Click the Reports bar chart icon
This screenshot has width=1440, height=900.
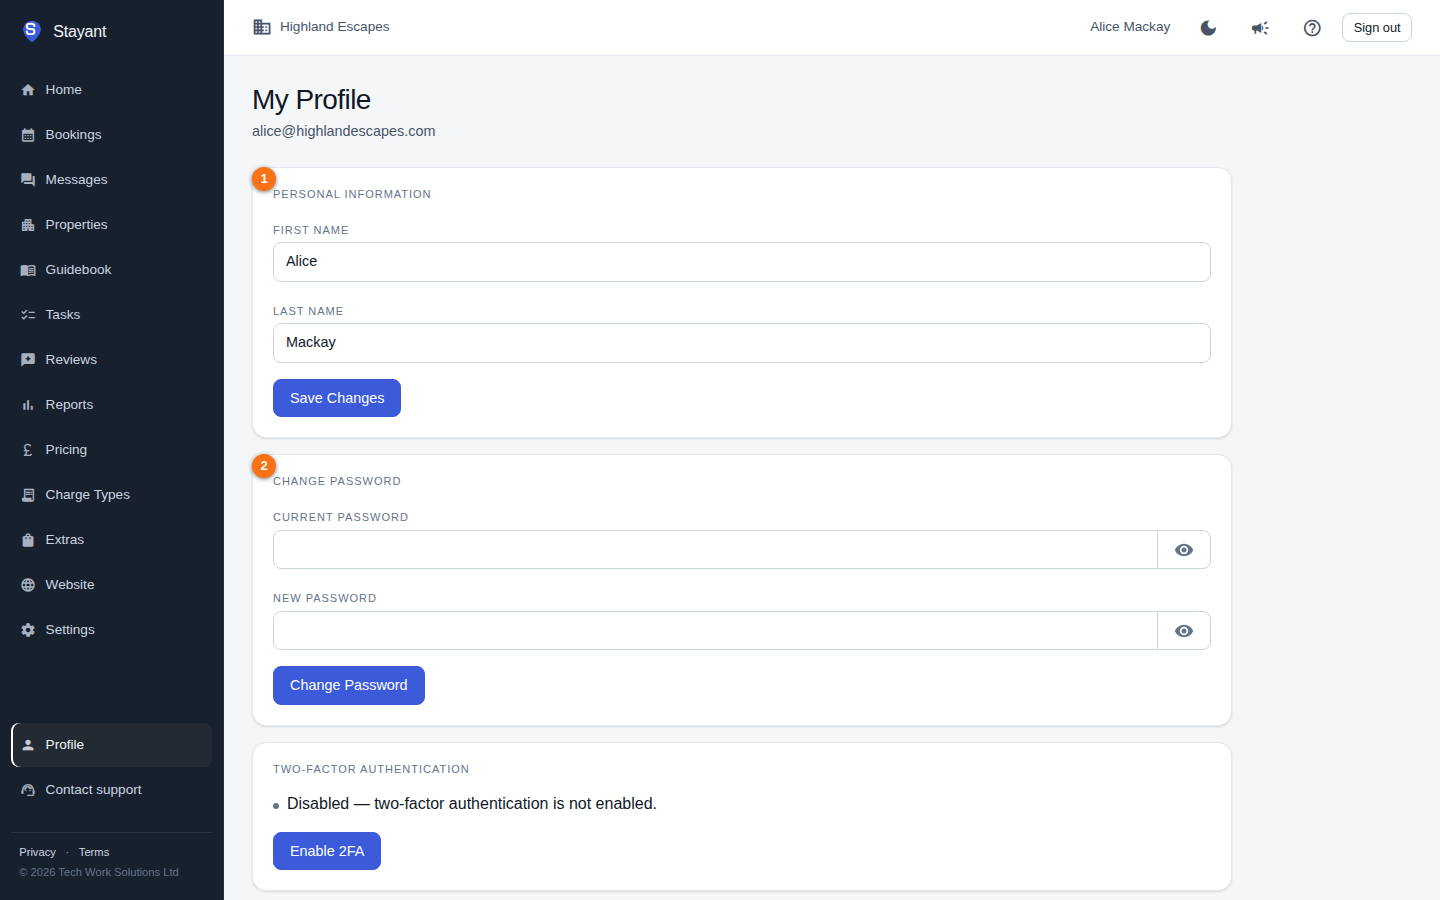[x=28, y=405]
